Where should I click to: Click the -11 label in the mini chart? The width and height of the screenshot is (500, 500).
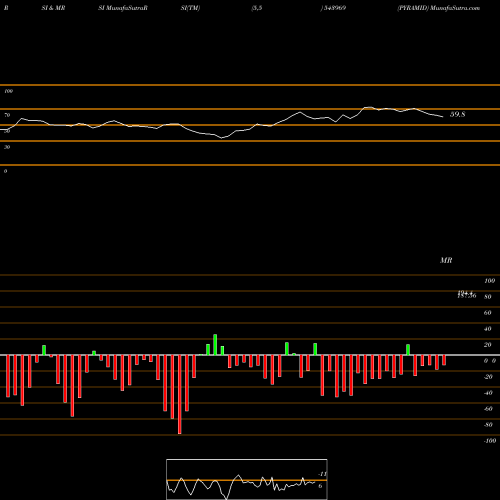322,474
